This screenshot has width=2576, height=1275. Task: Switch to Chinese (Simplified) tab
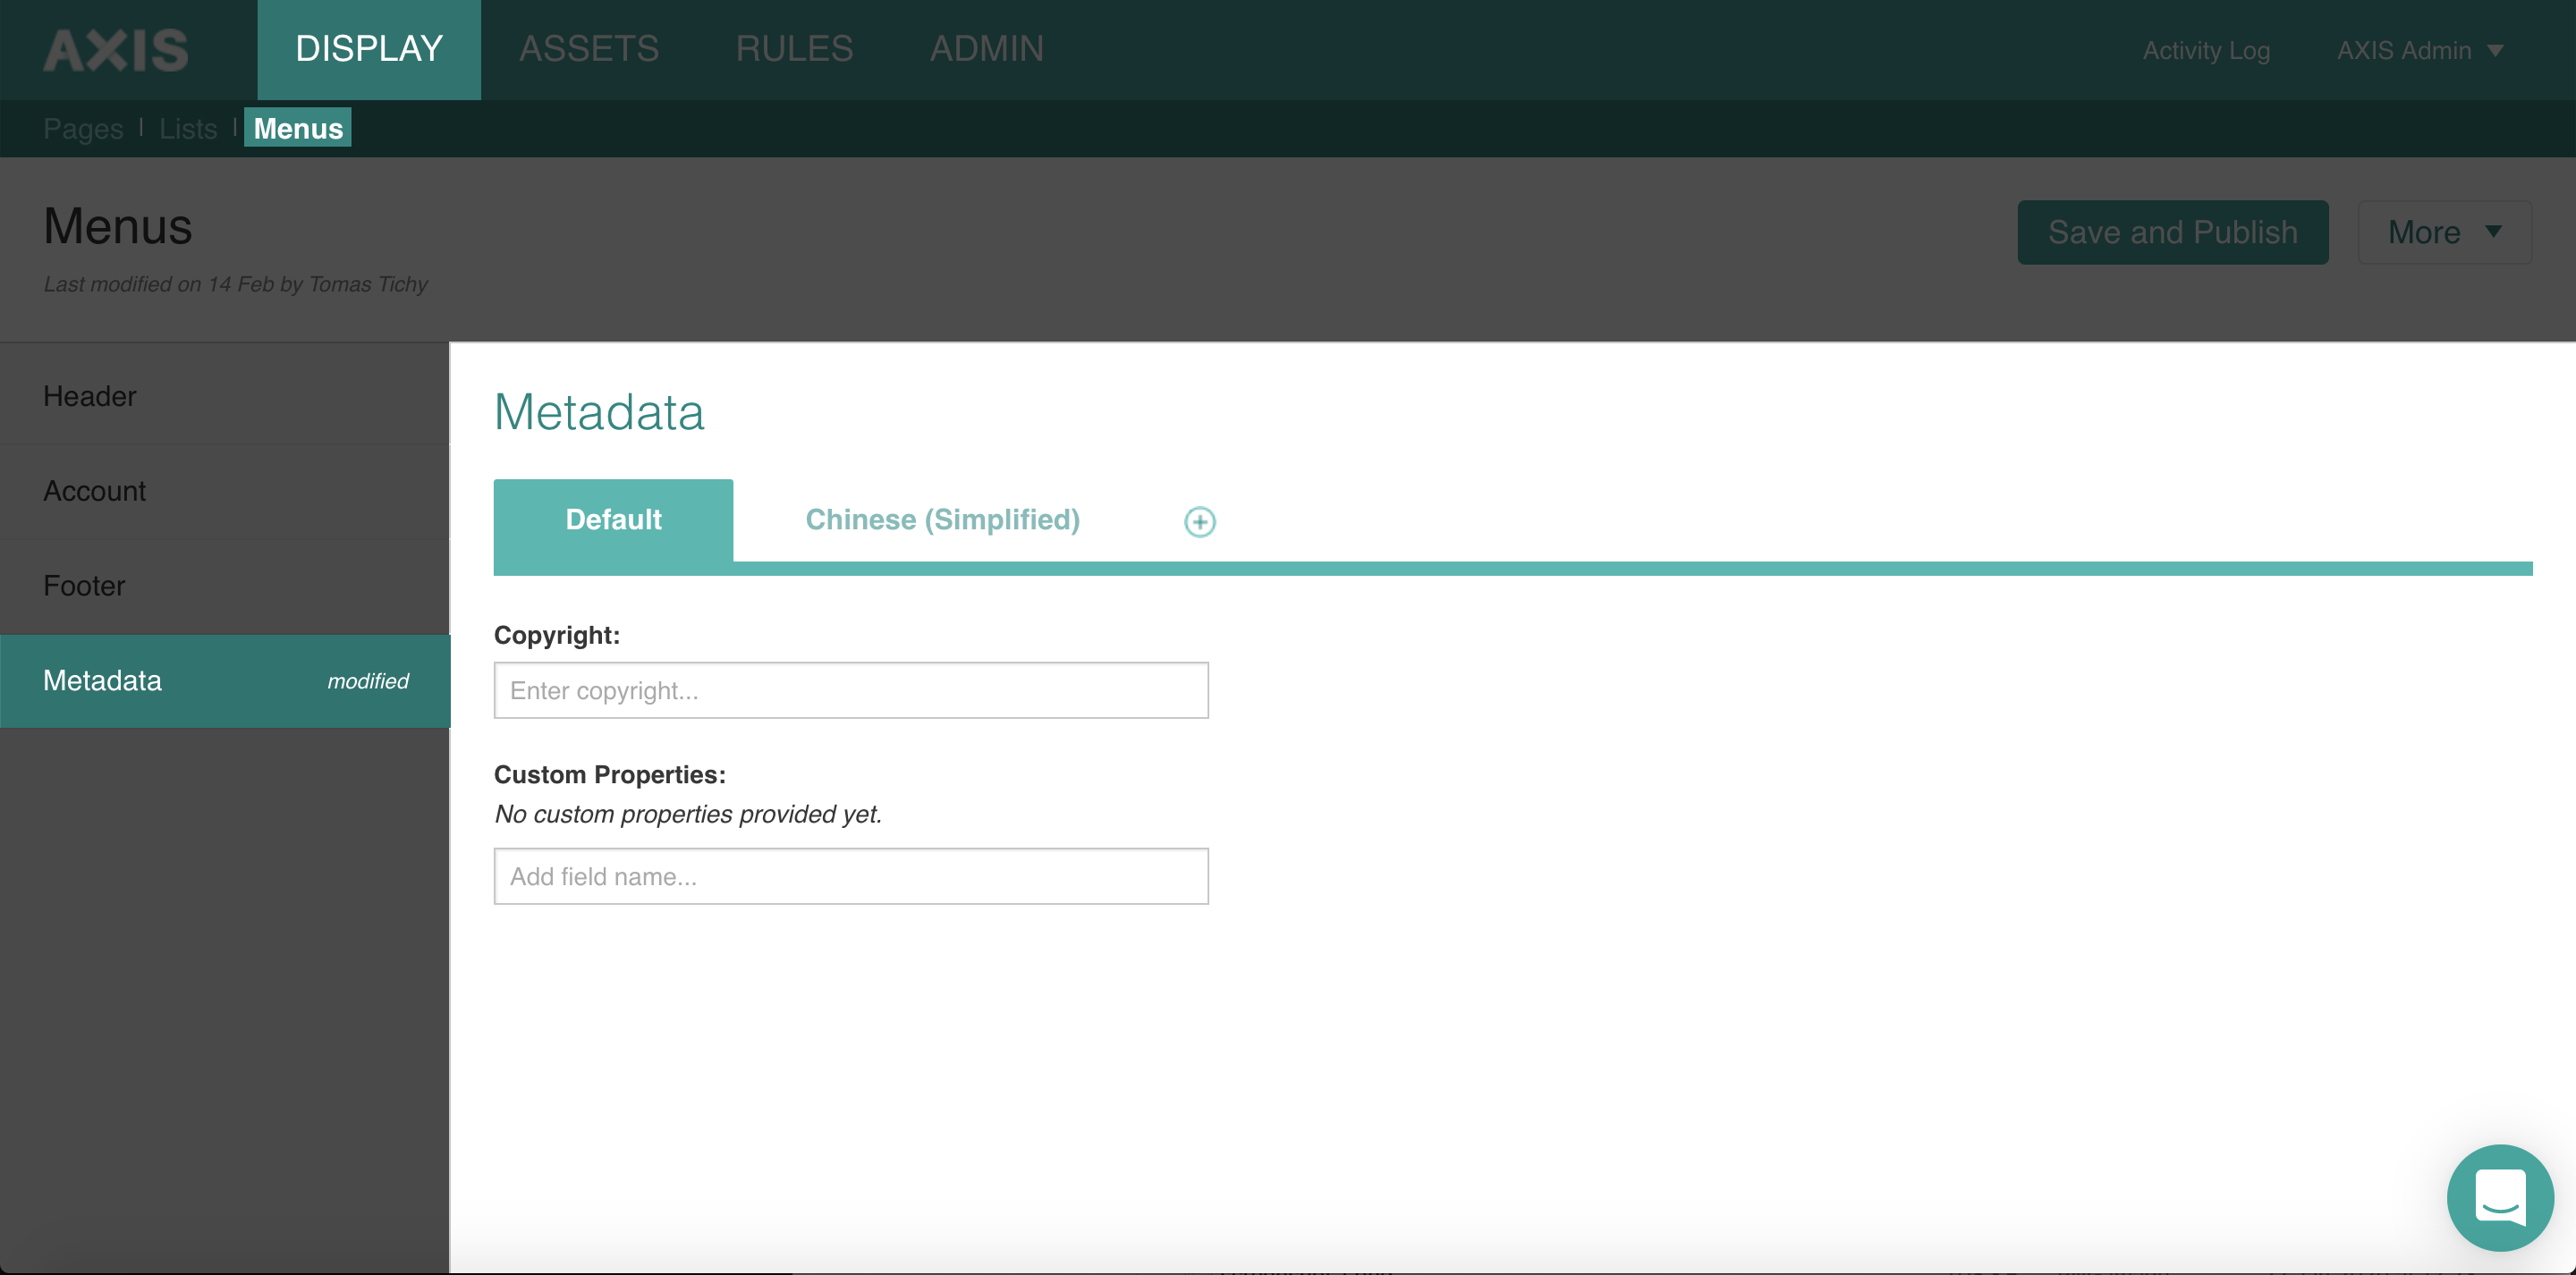(x=942, y=520)
